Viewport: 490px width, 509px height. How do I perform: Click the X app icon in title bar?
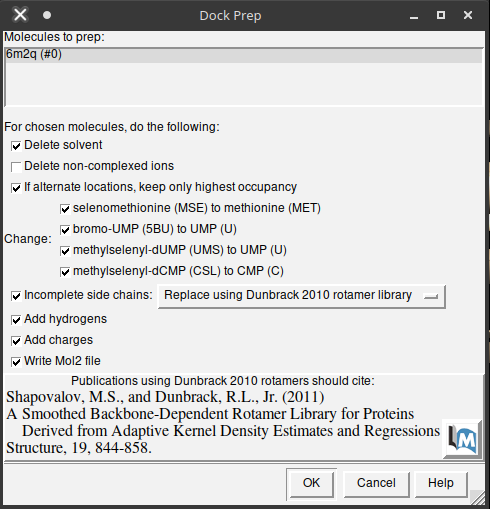point(20,15)
